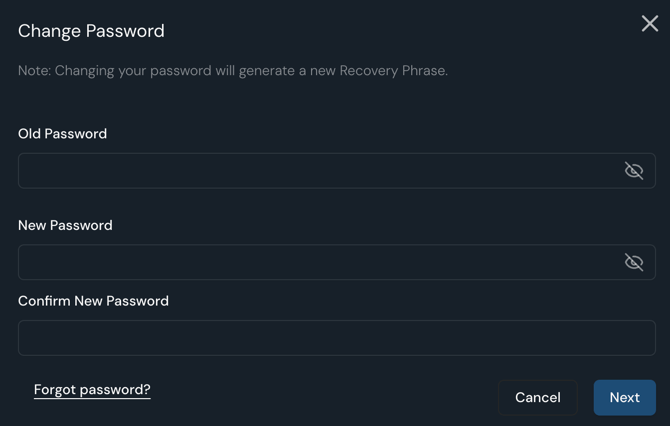
Task: Toggle New Password visibility eye
Action: [x=633, y=262]
